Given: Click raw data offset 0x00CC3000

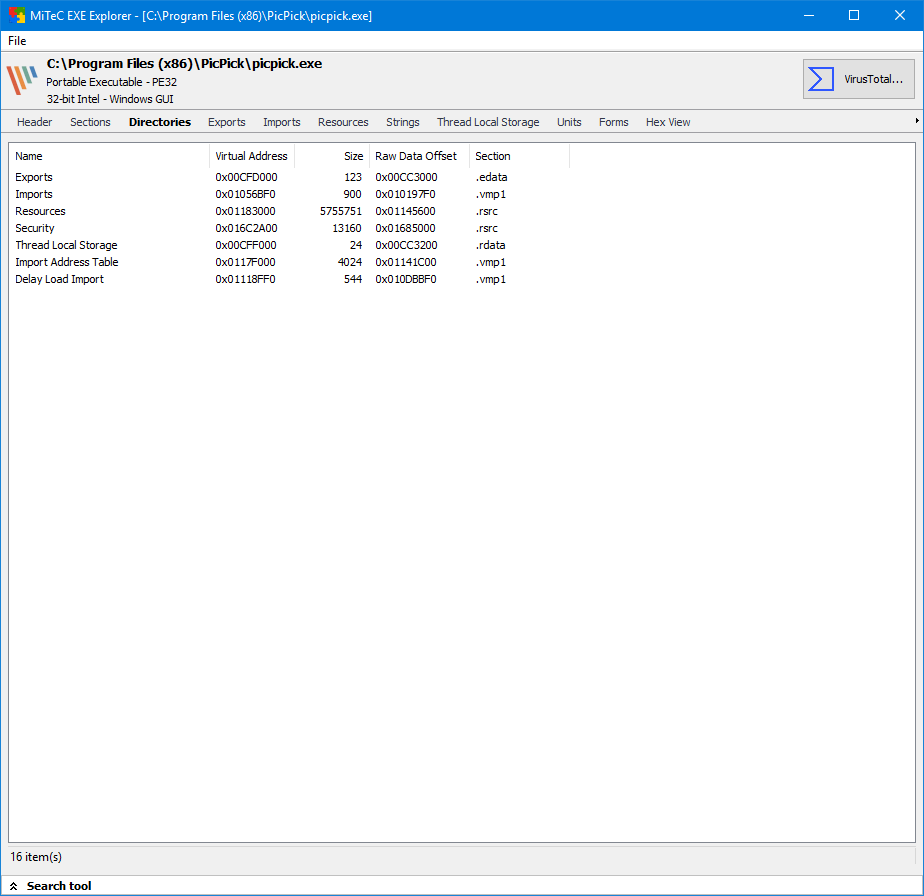Looking at the screenshot, I should coord(406,177).
